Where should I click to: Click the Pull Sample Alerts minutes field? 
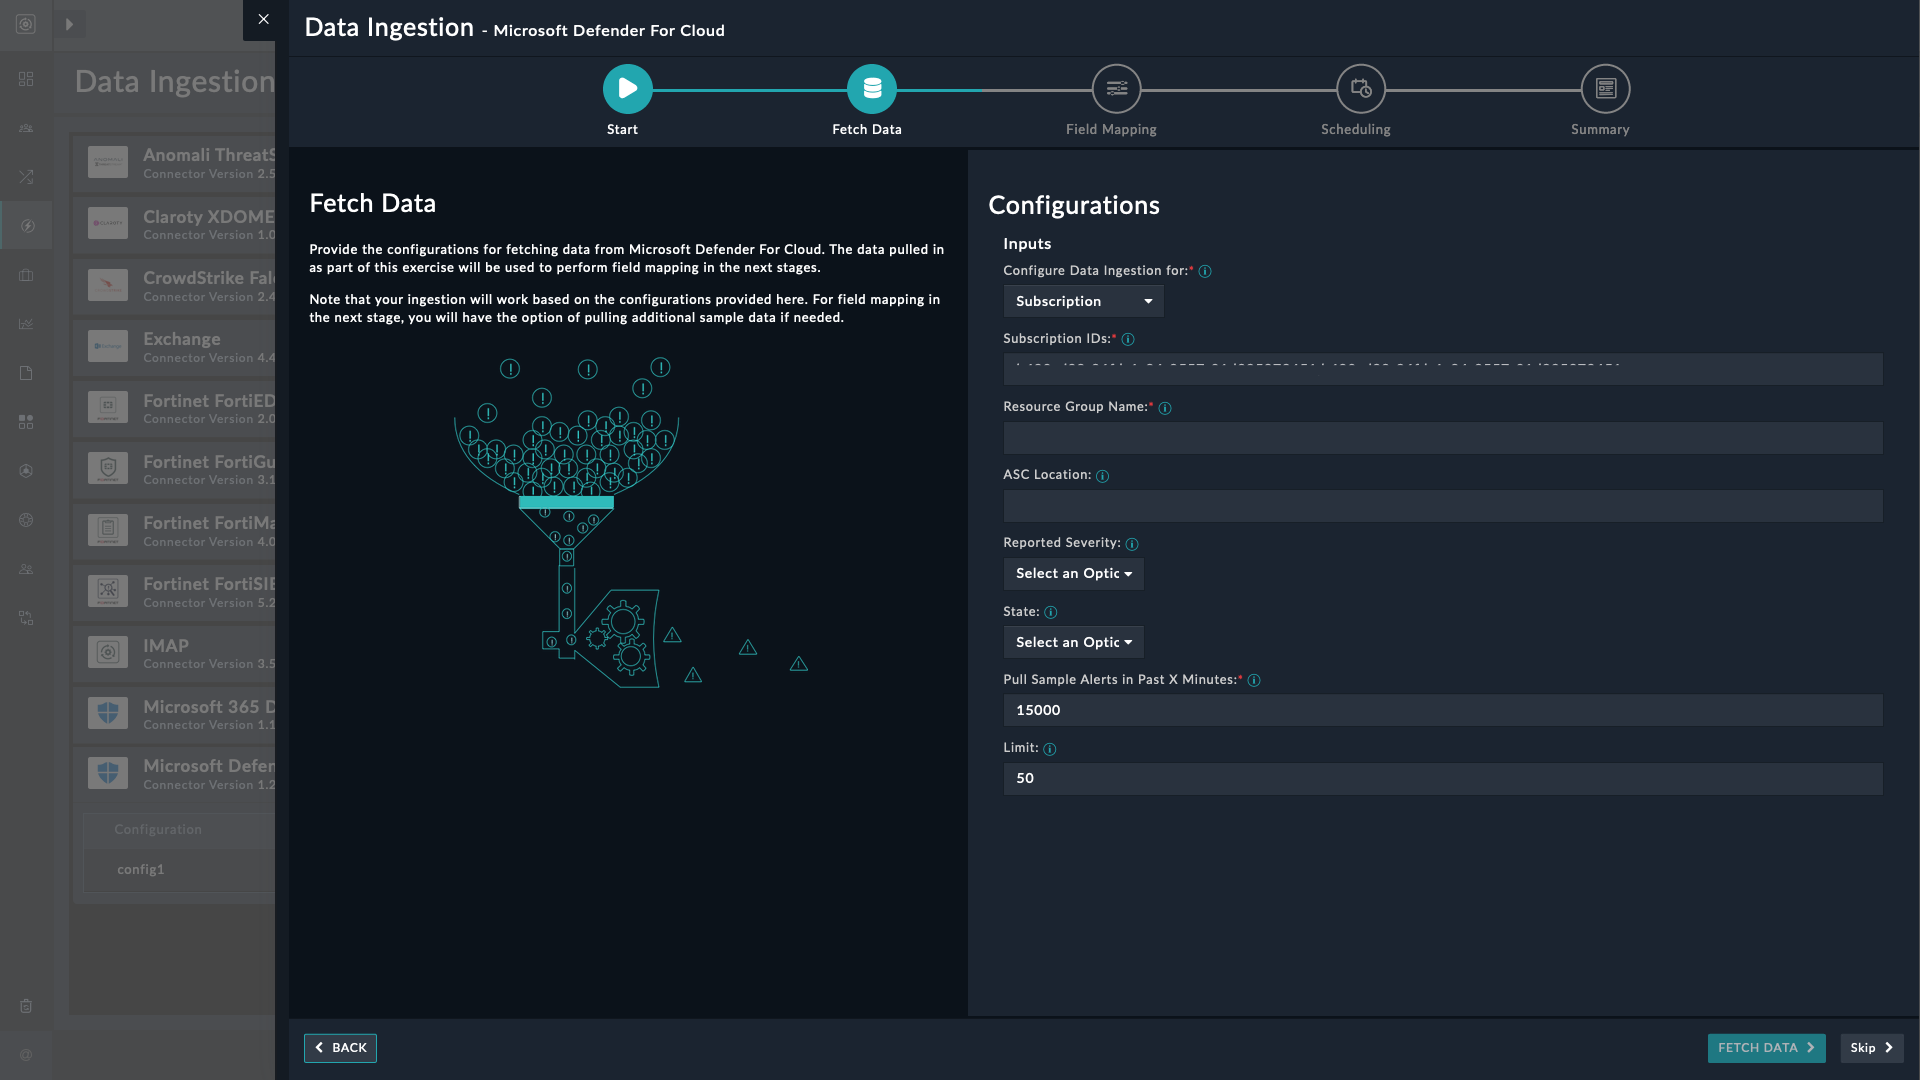[1442, 710]
